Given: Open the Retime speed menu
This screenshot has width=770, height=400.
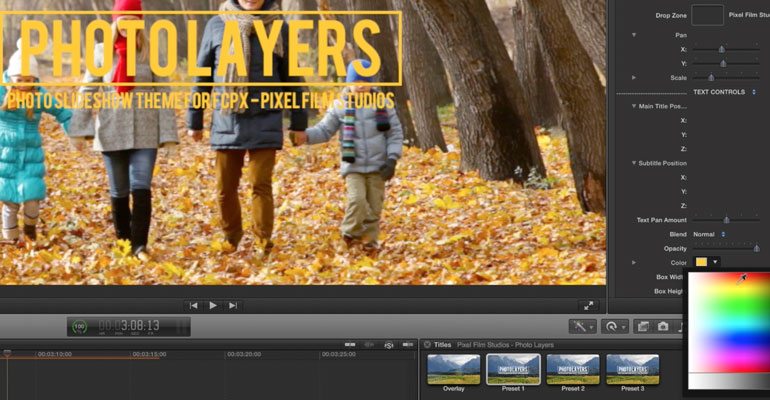Looking at the screenshot, I should pos(614,326).
